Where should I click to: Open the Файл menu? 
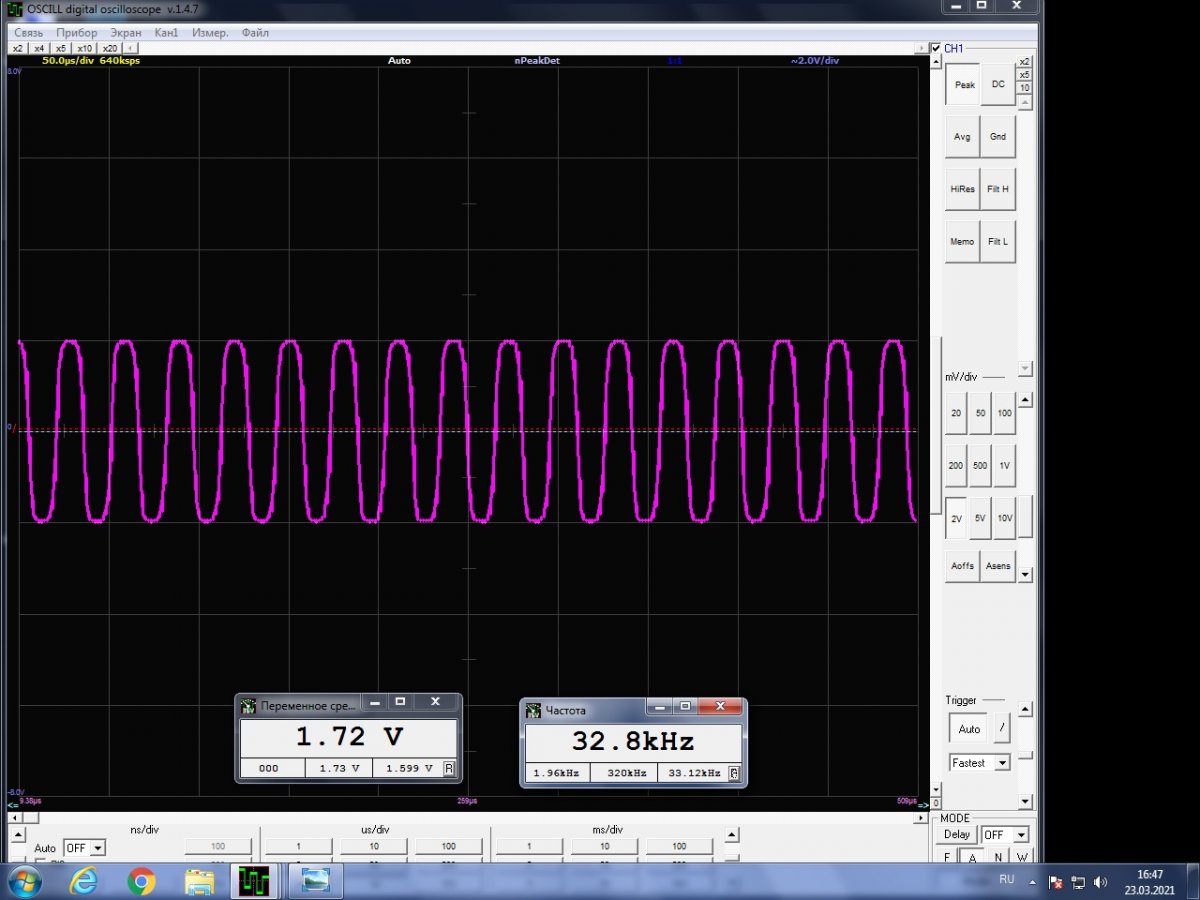(x=255, y=33)
